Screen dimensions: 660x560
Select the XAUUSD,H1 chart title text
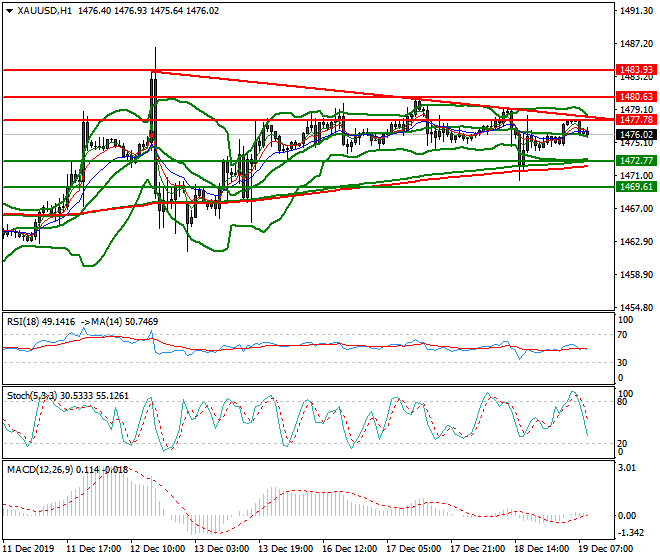[x=45, y=11]
